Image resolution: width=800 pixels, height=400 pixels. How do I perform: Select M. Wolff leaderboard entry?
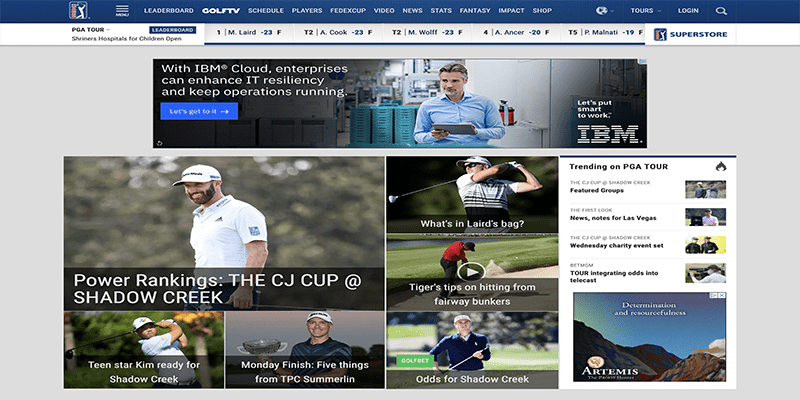click(428, 32)
